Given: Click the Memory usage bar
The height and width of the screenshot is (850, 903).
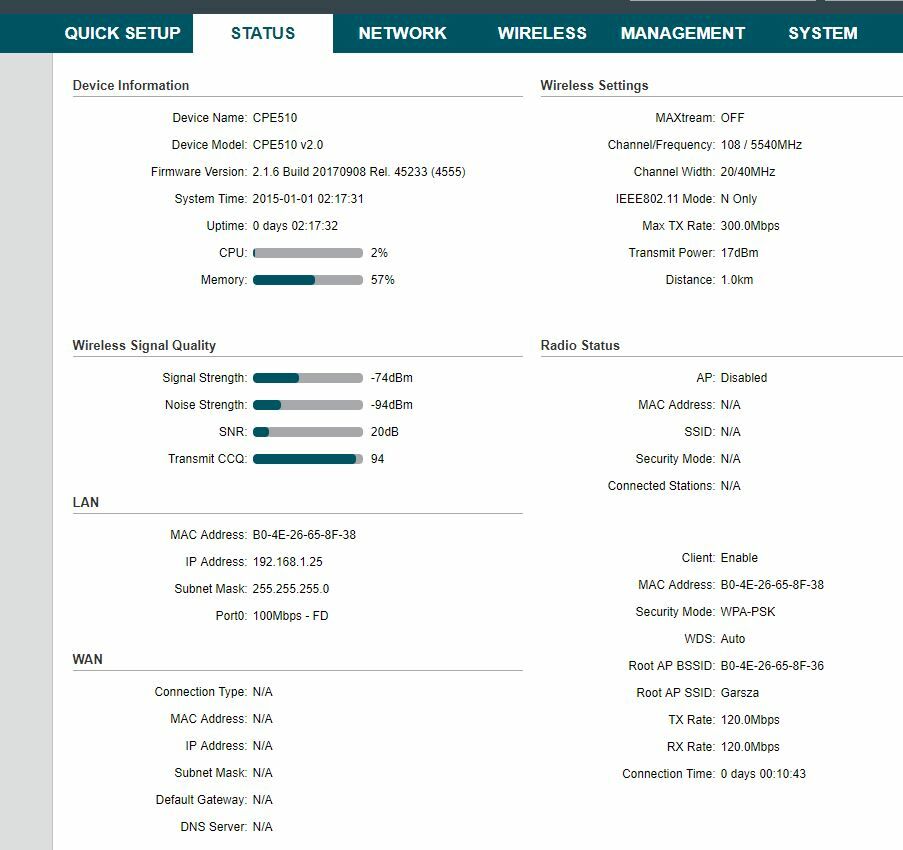Looking at the screenshot, I should tap(308, 280).
